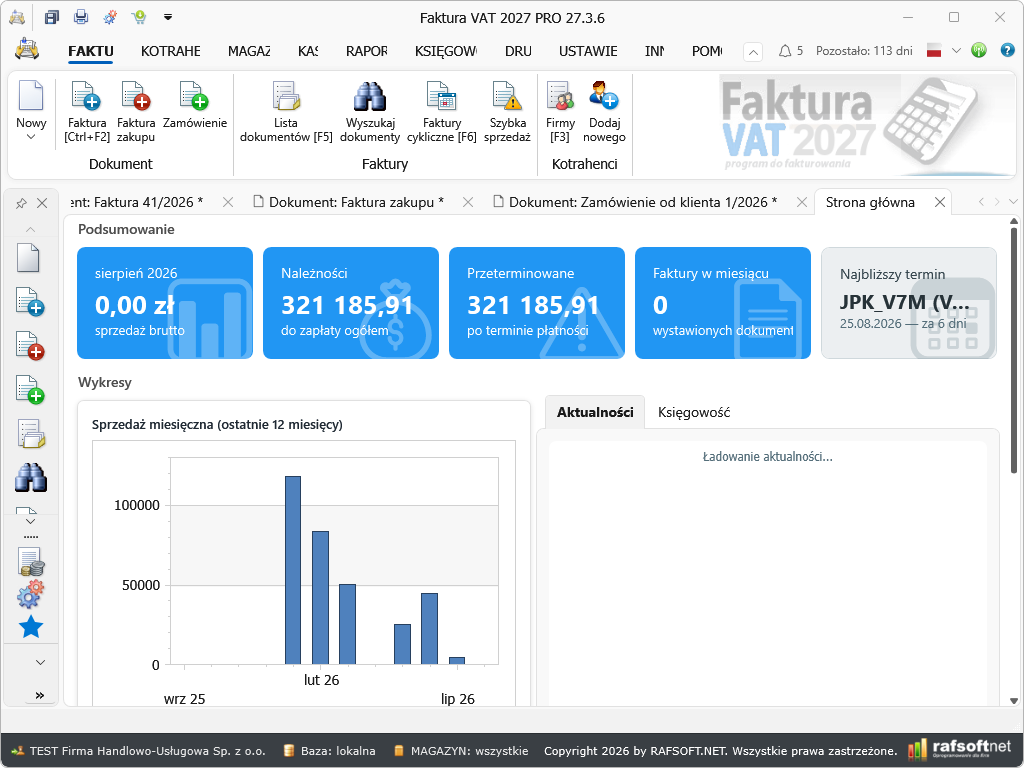Open the Przeterminowane summary card

pos(537,303)
